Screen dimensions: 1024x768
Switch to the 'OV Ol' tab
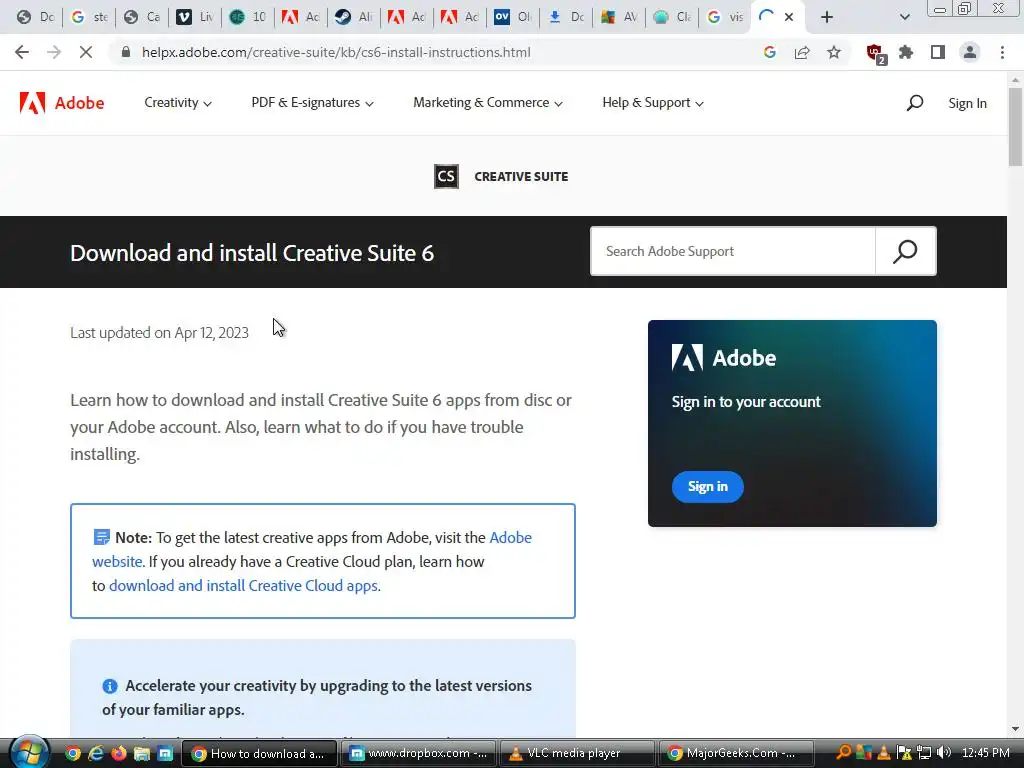(513, 17)
